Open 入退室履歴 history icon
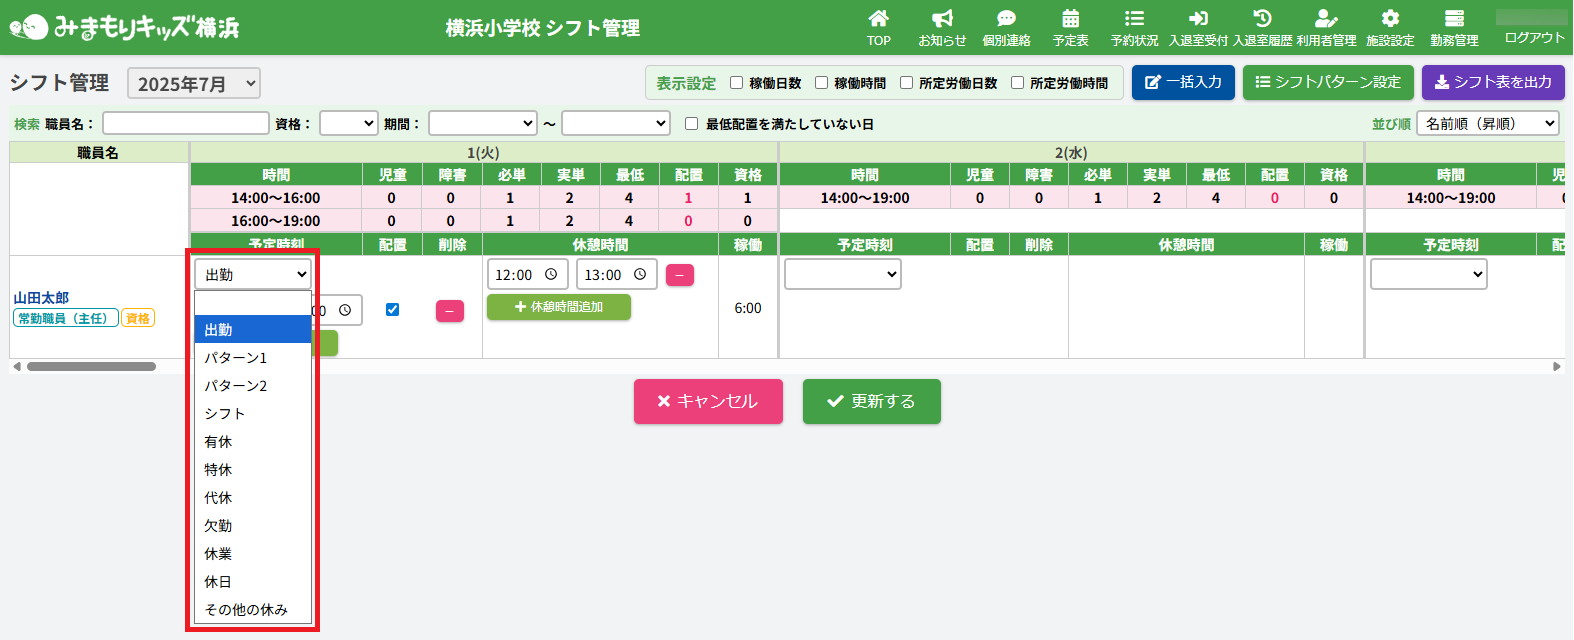The height and width of the screenshot is (640, 1574). (x=1262, y=19)
